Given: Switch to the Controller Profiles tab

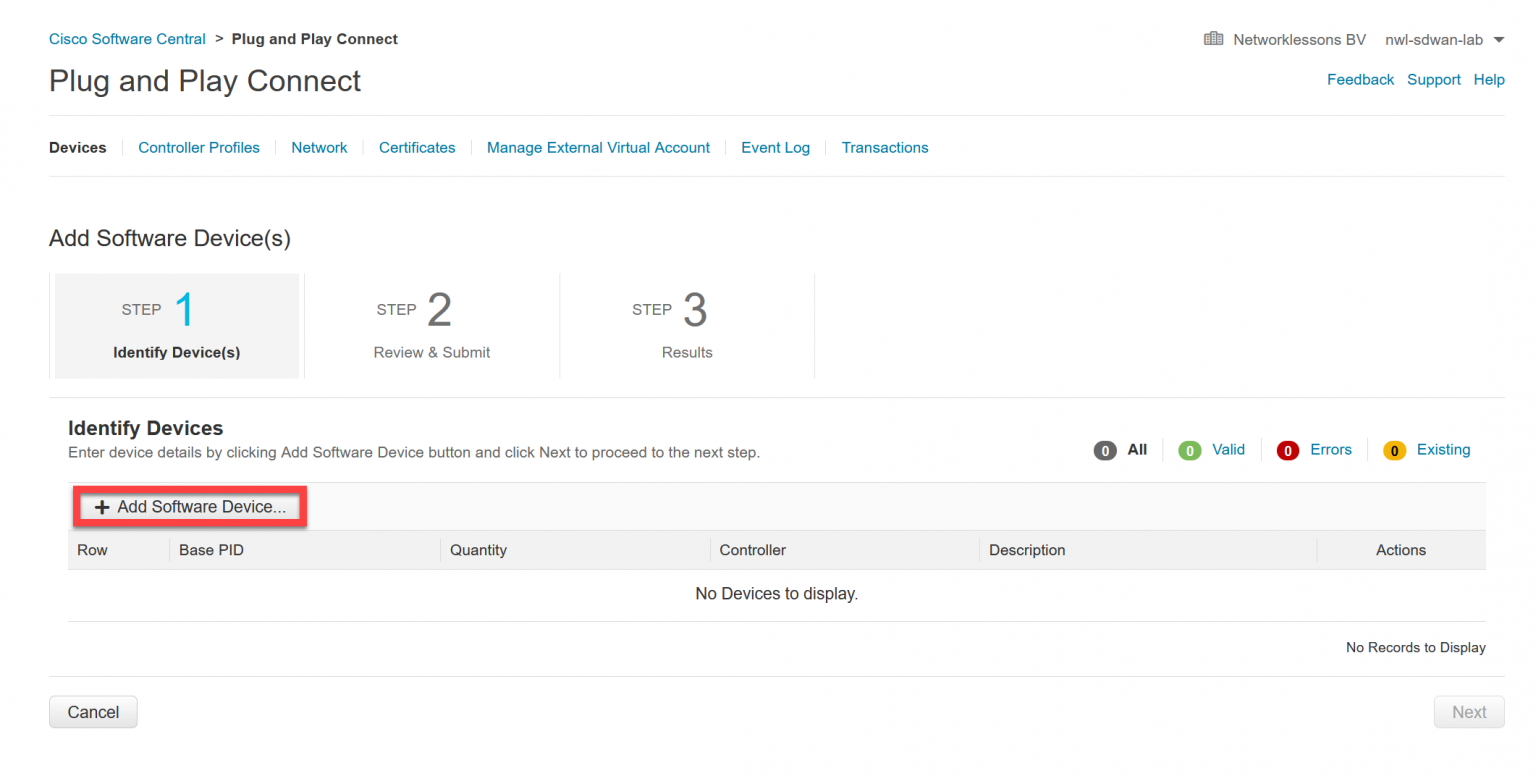Looking at the screenshot, I should pos(198,147).
